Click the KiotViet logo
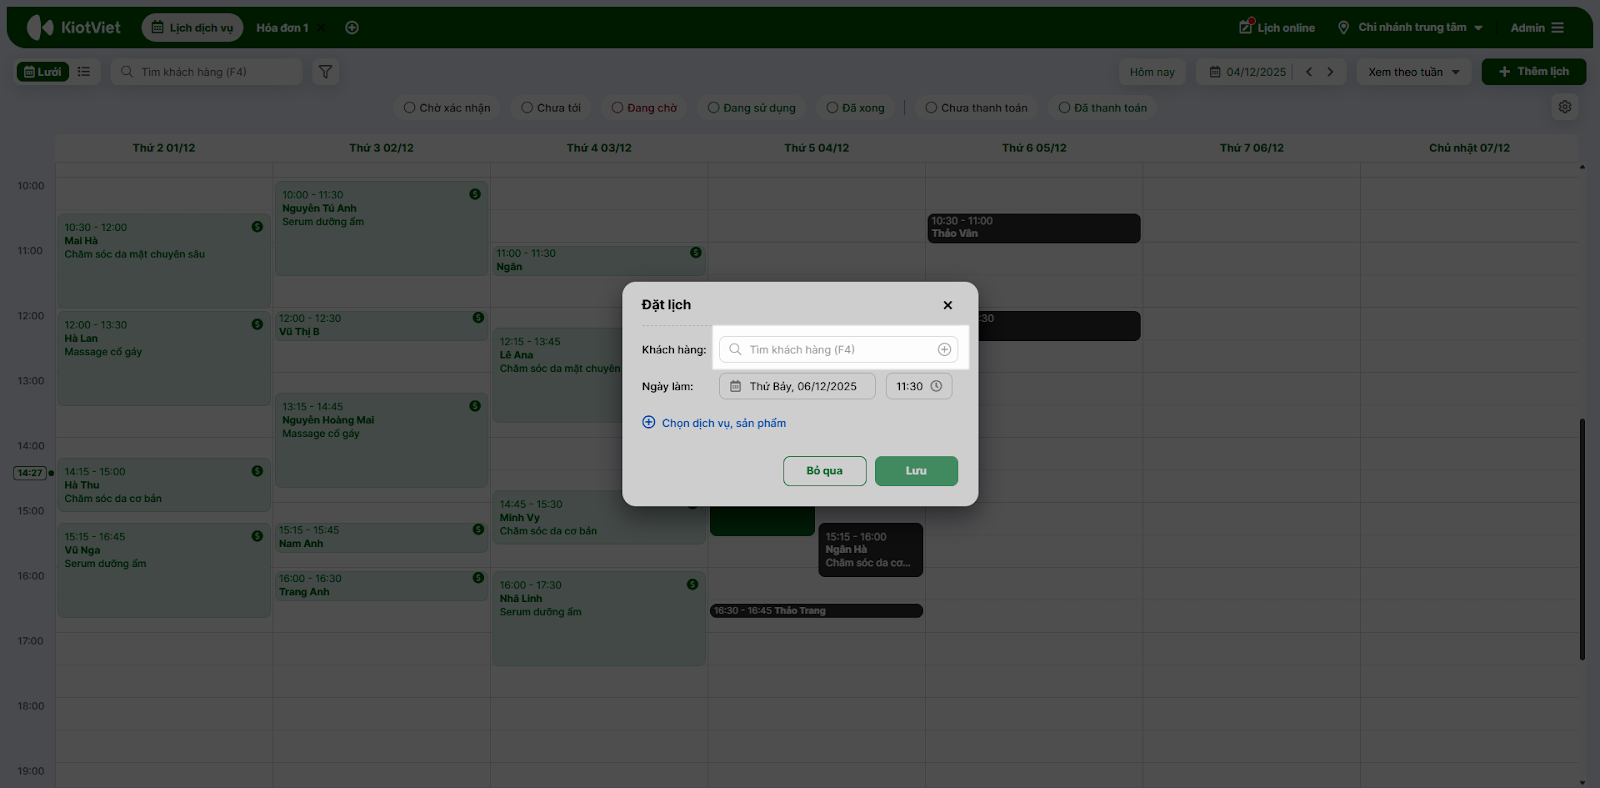1600x788 pixels. (x=74, y=28)
